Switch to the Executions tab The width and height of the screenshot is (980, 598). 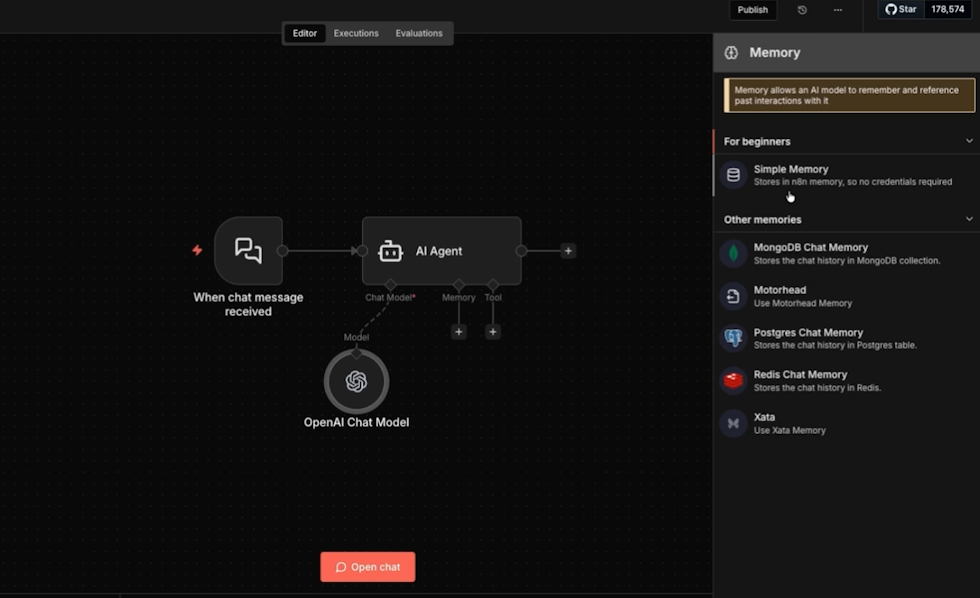pos(356,33)
